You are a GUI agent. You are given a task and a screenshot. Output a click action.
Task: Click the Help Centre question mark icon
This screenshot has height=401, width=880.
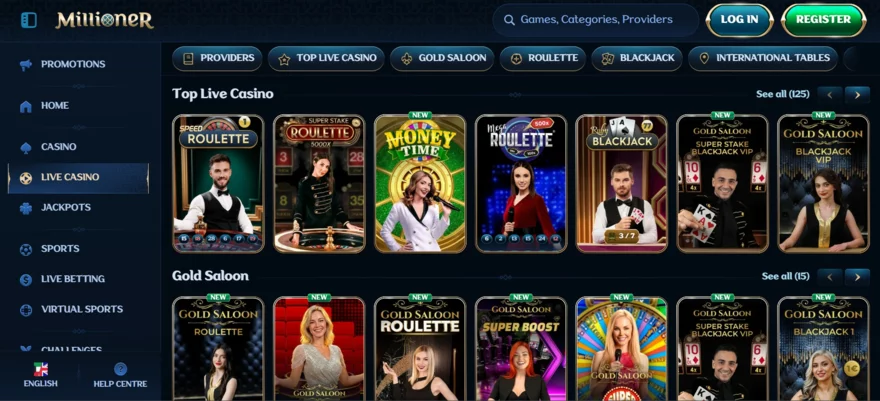point(120,369)
